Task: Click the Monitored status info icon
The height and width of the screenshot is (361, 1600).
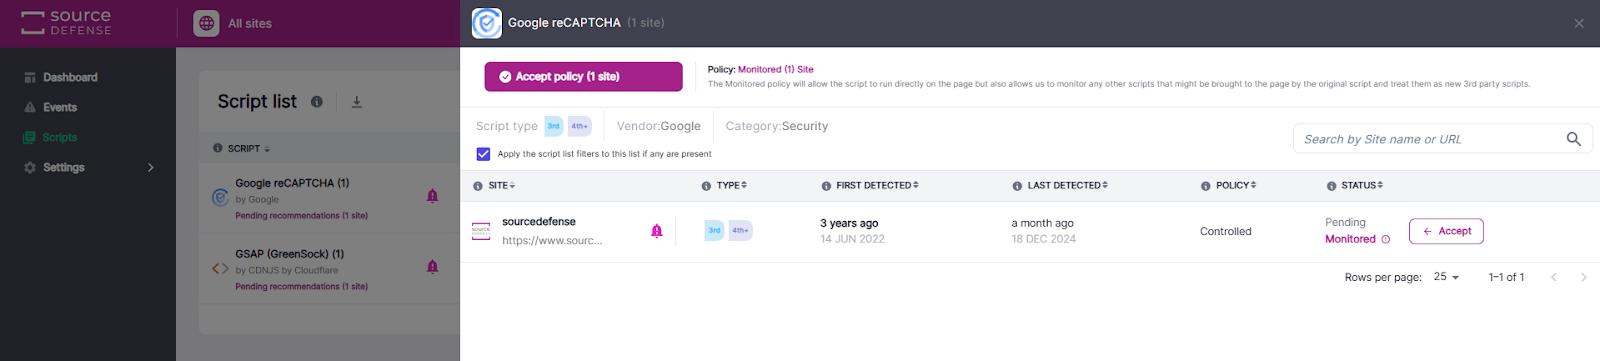Action: [x=1385, y=240]
